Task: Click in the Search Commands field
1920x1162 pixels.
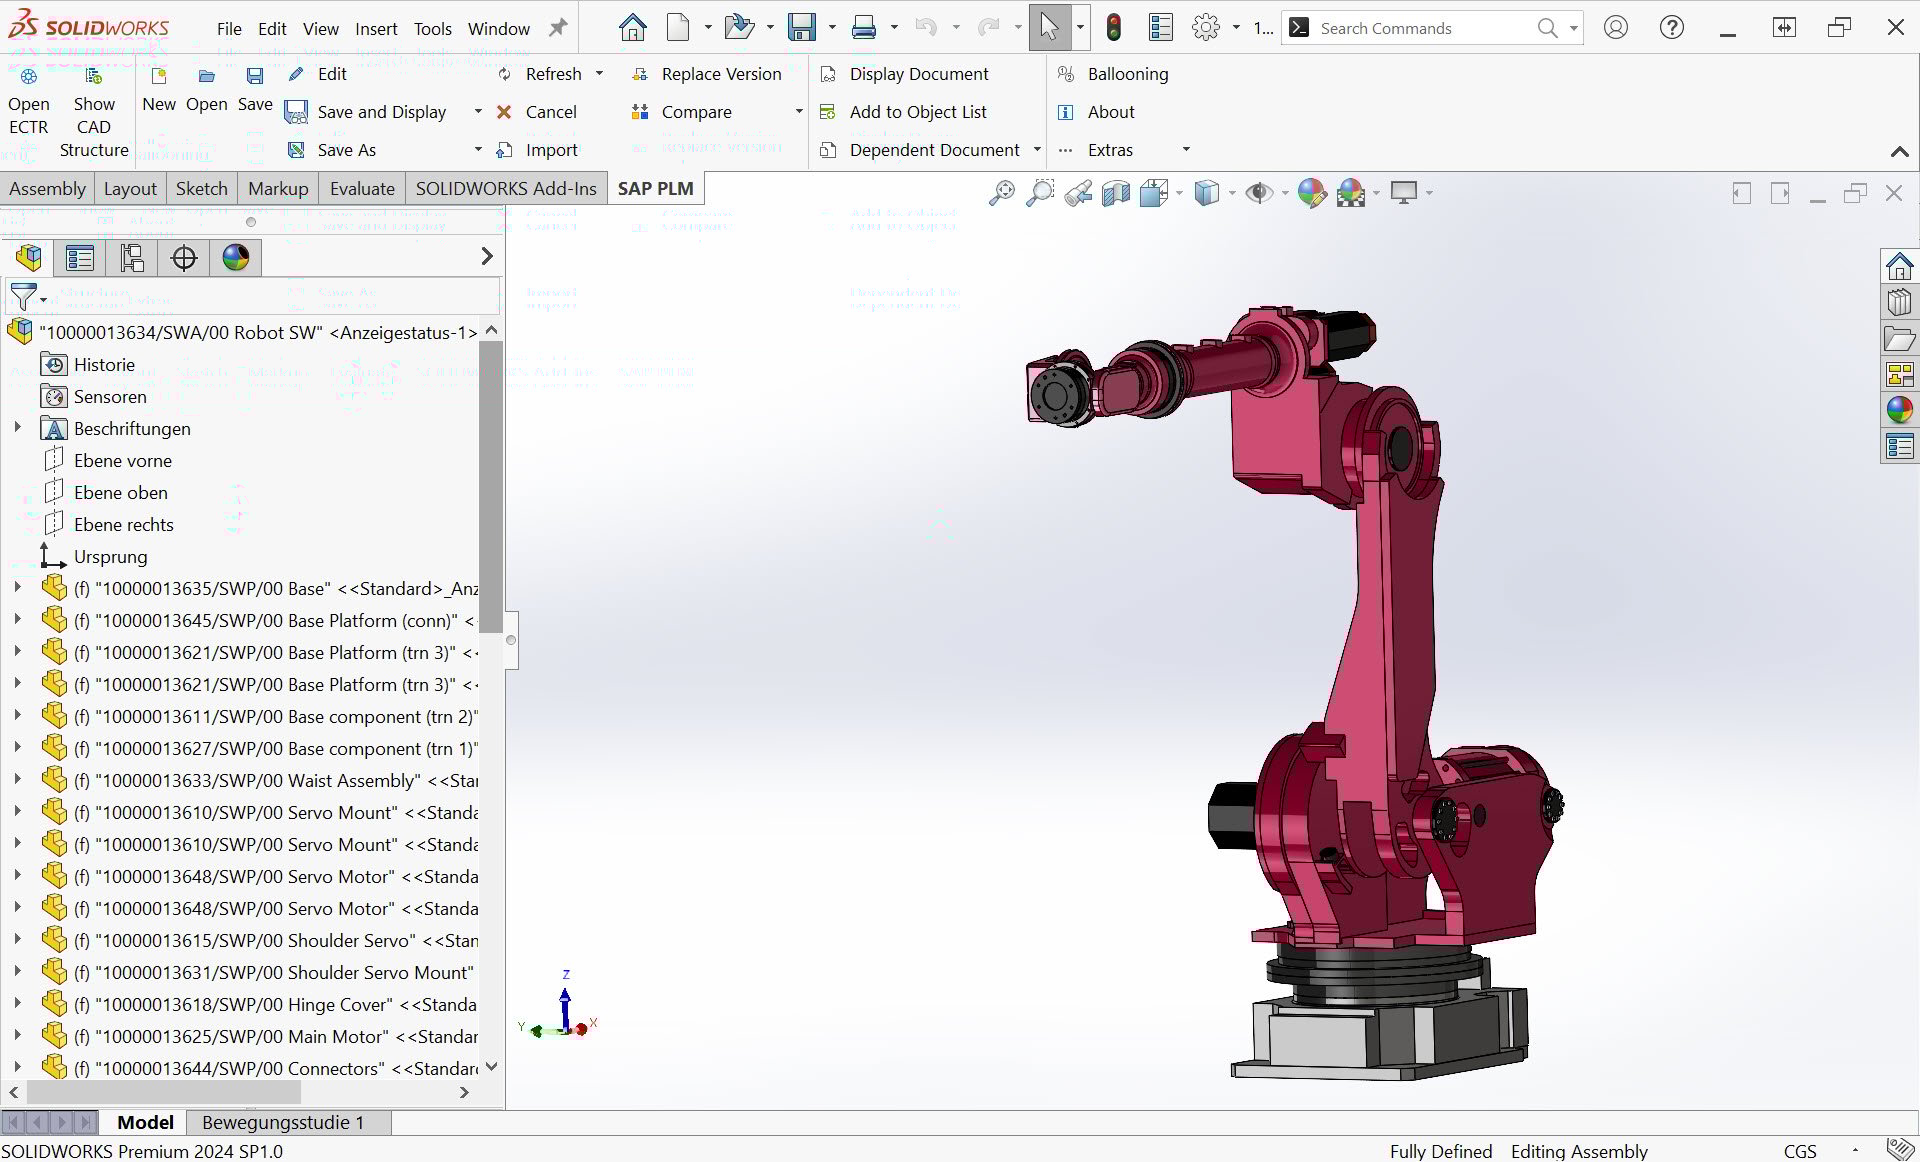Action: click(1420, 28)
